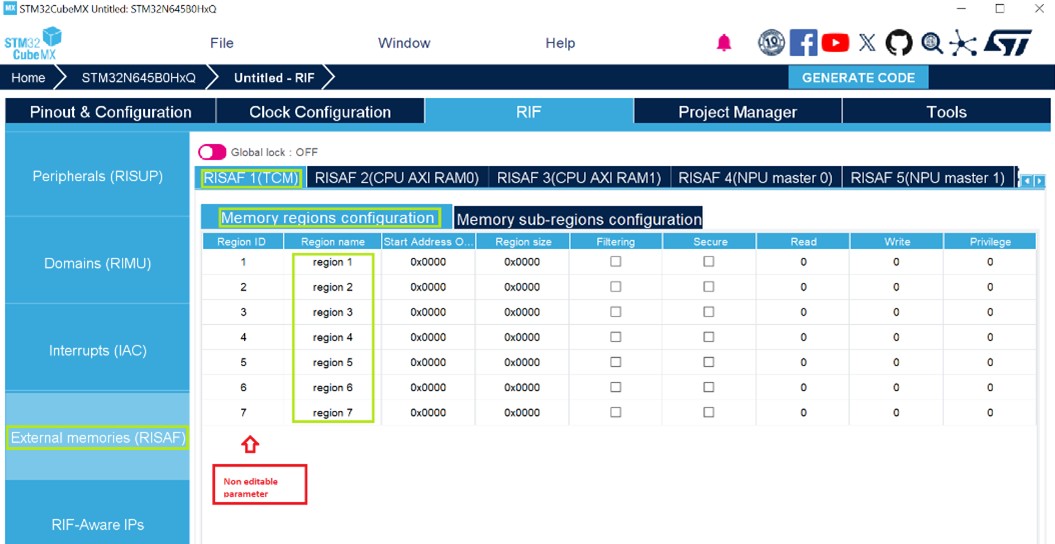Open the File menu
Viewport: 1055px width, 544px height.
[221, 43]
